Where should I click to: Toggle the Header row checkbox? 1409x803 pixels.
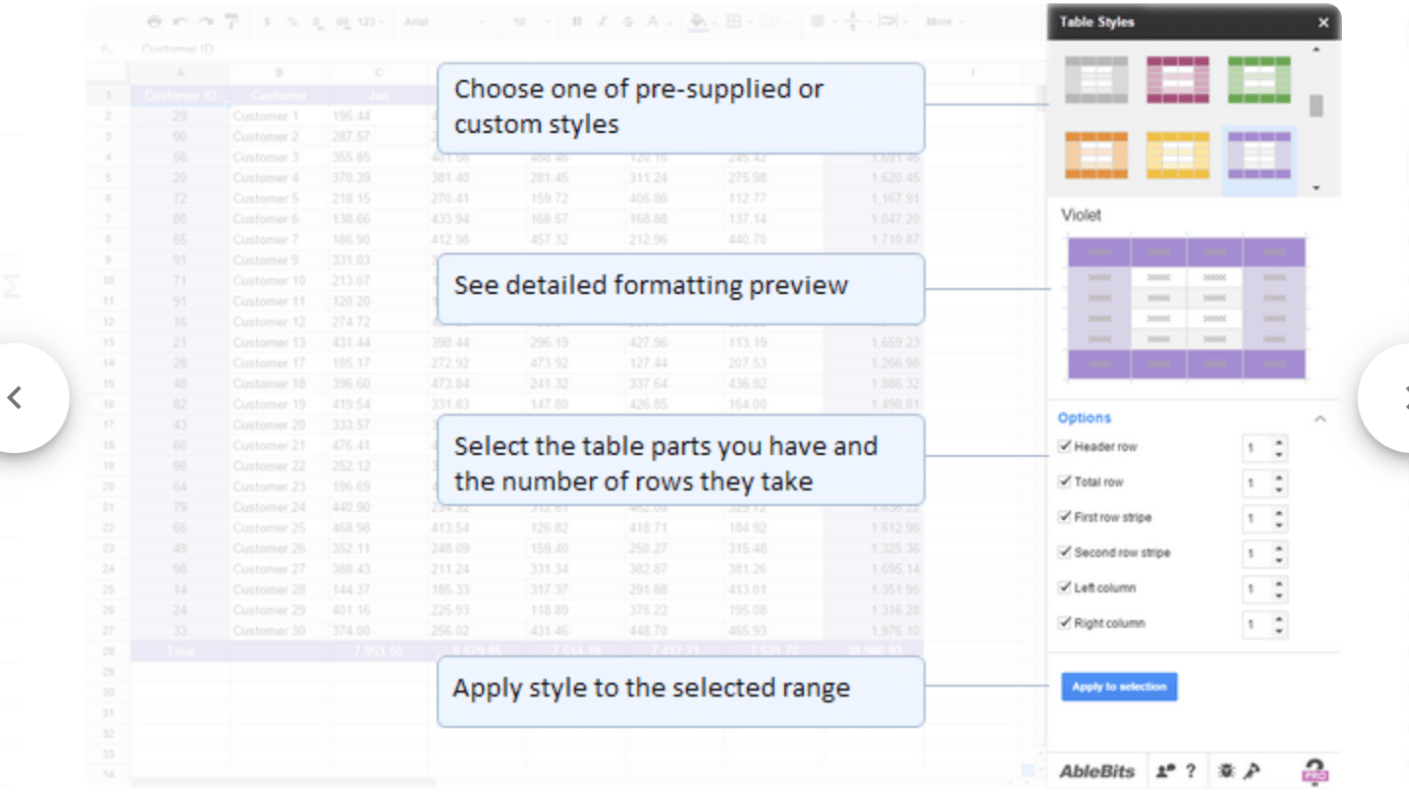1065,447
